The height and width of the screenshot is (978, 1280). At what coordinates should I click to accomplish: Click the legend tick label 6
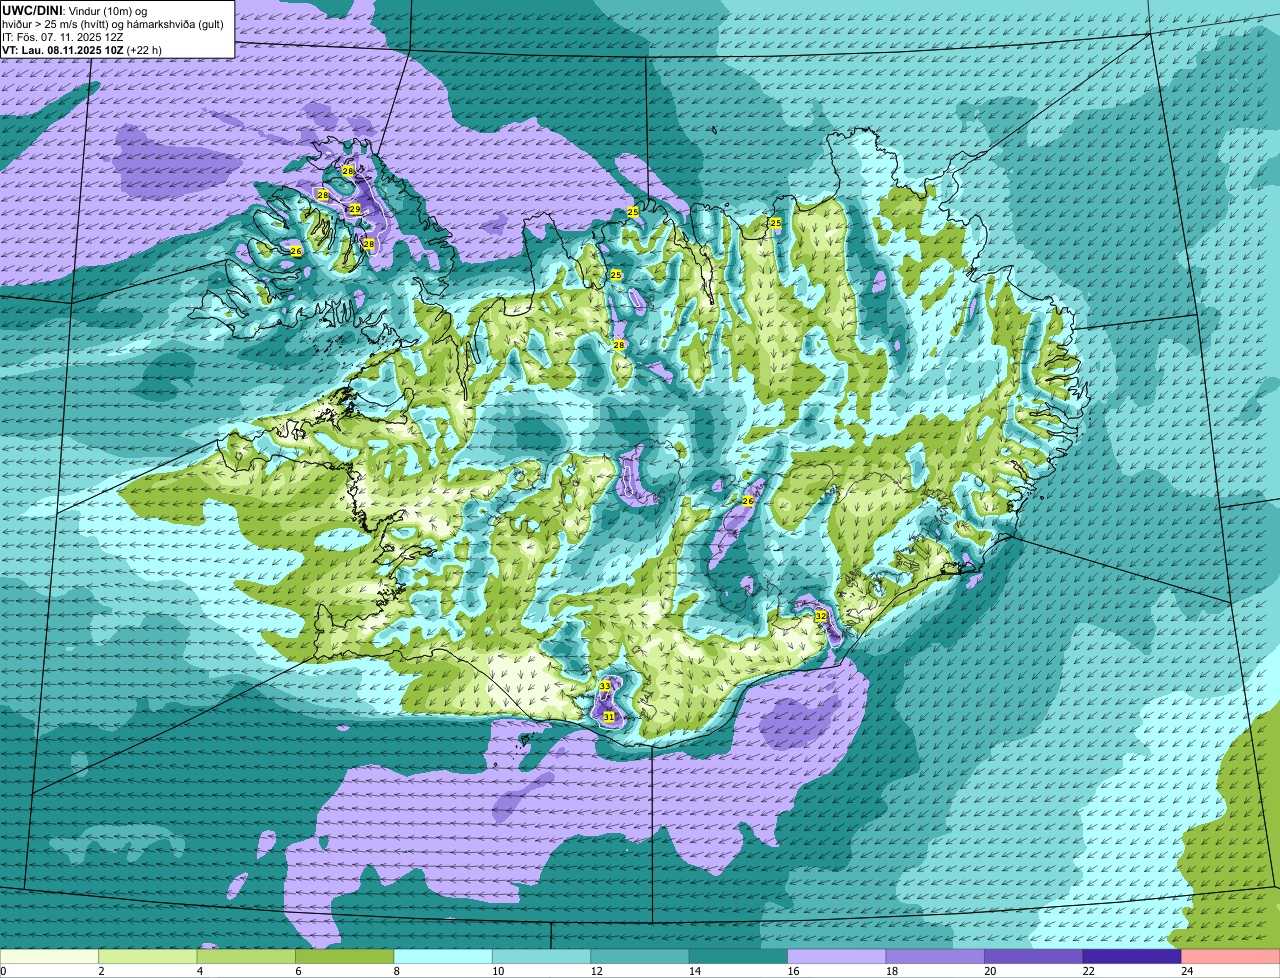[x=296, y=970]
